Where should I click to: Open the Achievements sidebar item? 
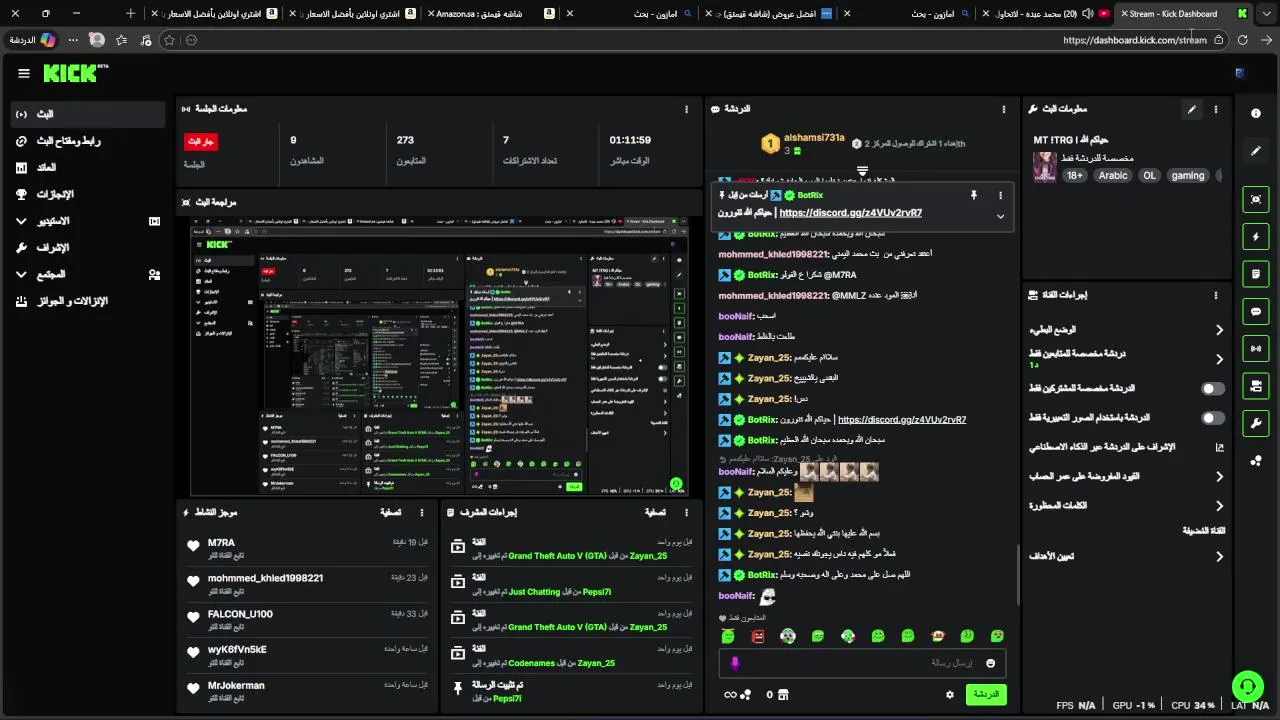coord(88,195)
